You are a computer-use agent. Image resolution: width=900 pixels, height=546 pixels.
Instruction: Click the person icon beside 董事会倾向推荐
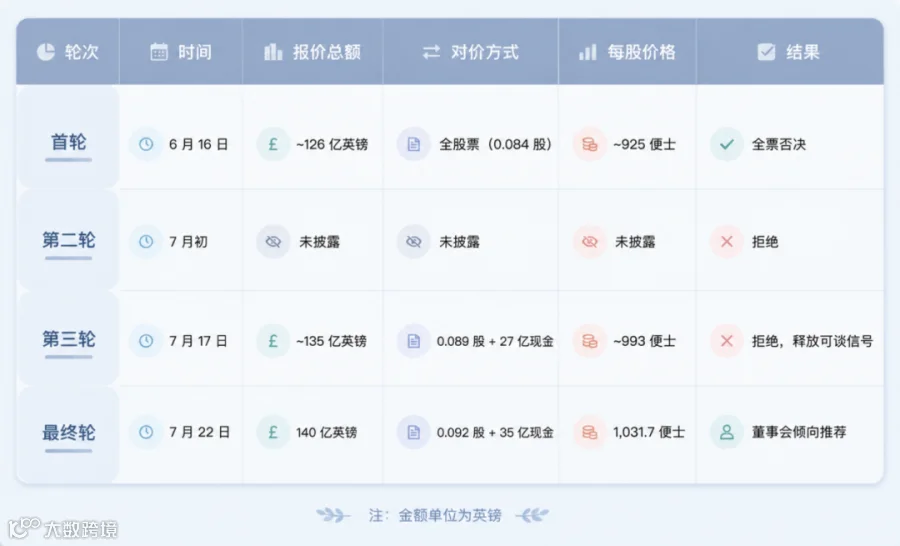pyautogui.click(x=727, y=432)
